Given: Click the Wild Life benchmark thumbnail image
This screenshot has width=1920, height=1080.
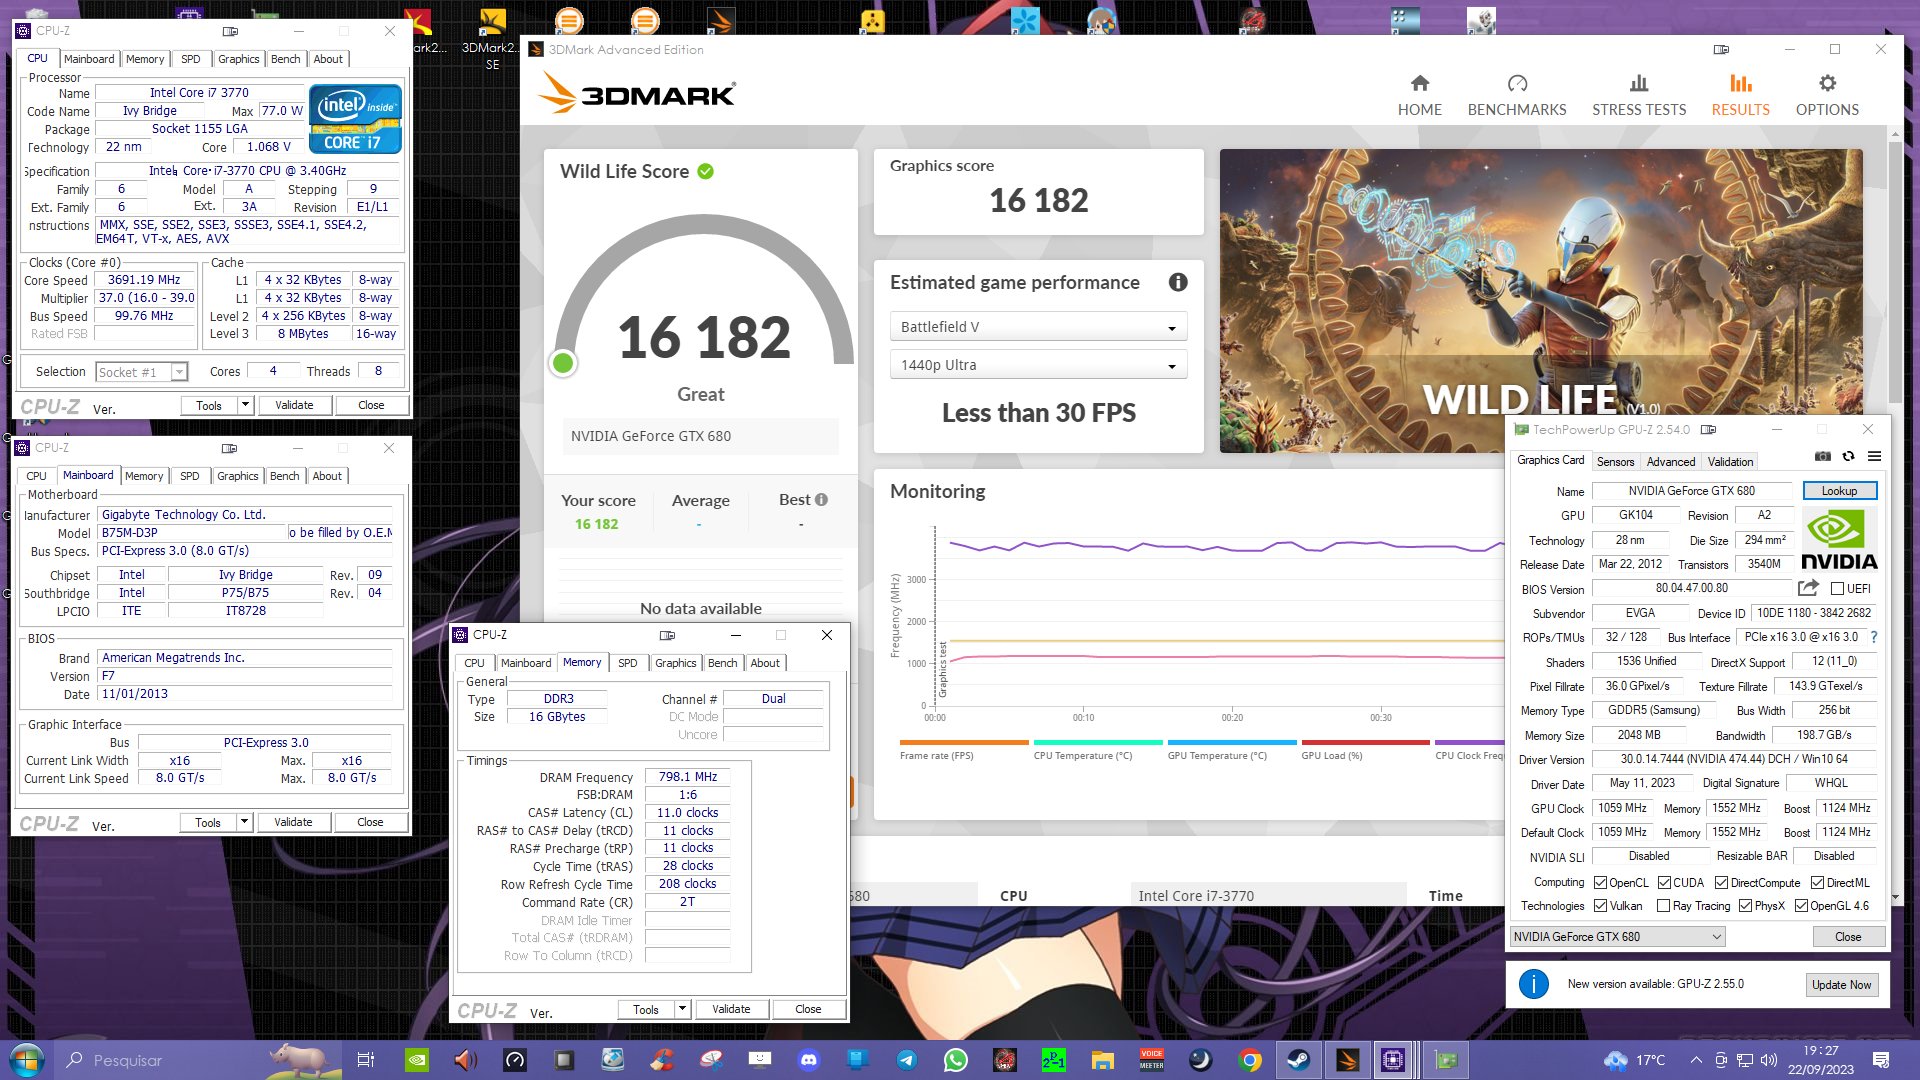Looking at the screenshot, I should click(x=1540, y=300).
